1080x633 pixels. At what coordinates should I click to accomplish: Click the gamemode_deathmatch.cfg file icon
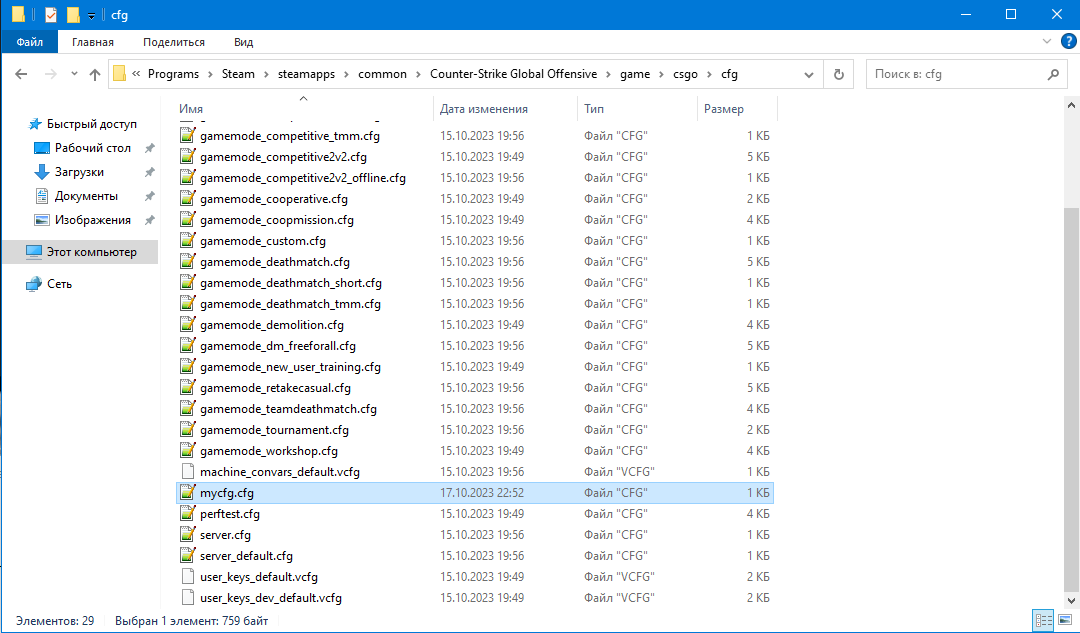pyautogui.click(x=187, y=262)
